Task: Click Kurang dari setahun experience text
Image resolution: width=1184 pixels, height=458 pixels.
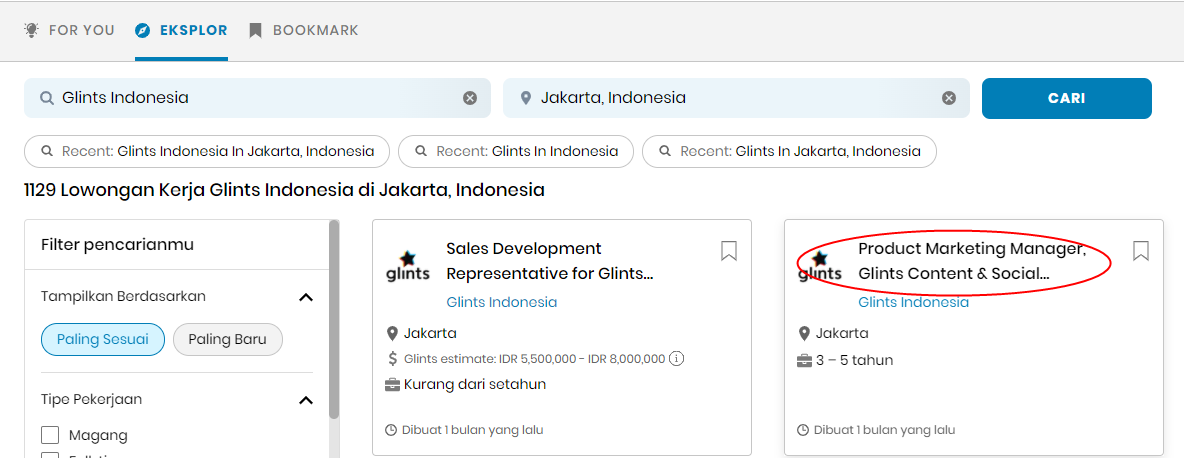Action: [x=475, y=385]
